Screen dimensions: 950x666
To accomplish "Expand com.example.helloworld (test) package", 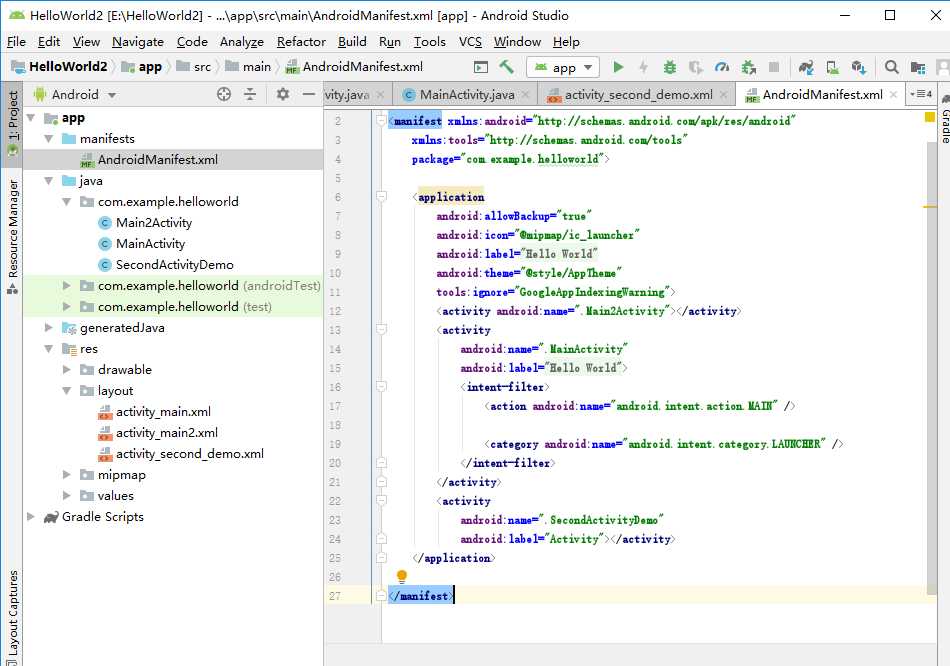I will [x=67, y=307].
